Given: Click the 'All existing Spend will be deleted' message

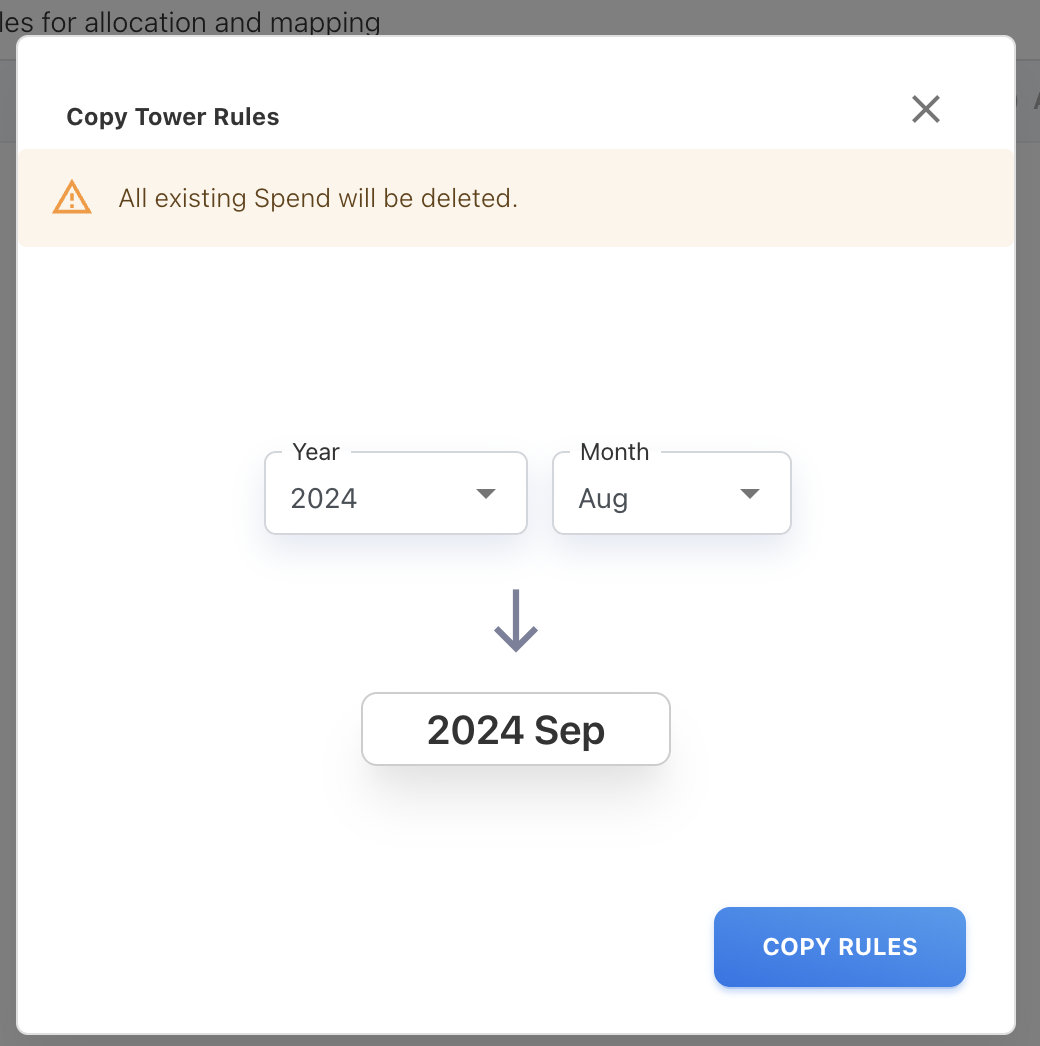Looking at the screenshot, I should 318,198.
